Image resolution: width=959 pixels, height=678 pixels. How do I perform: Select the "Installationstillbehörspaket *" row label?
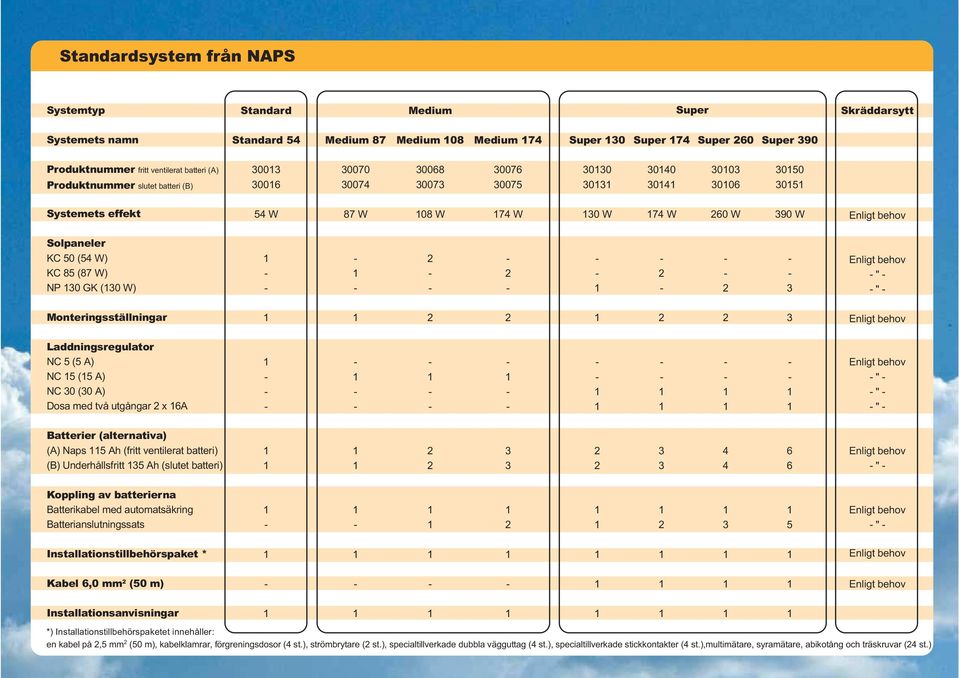(127, 554)
